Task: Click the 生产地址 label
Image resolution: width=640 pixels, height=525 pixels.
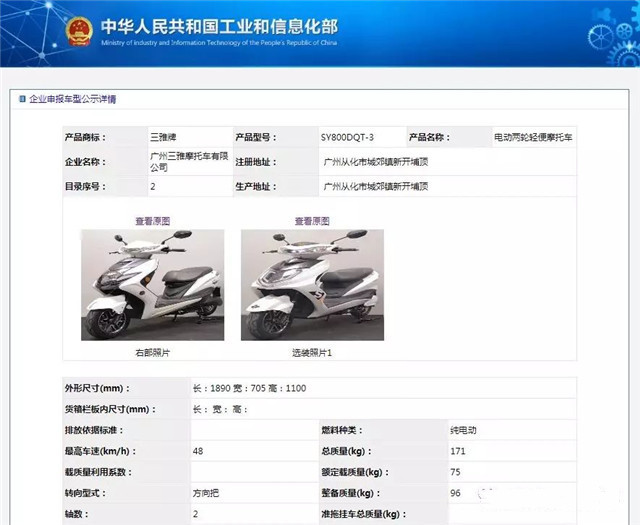Action: point(256,187)
